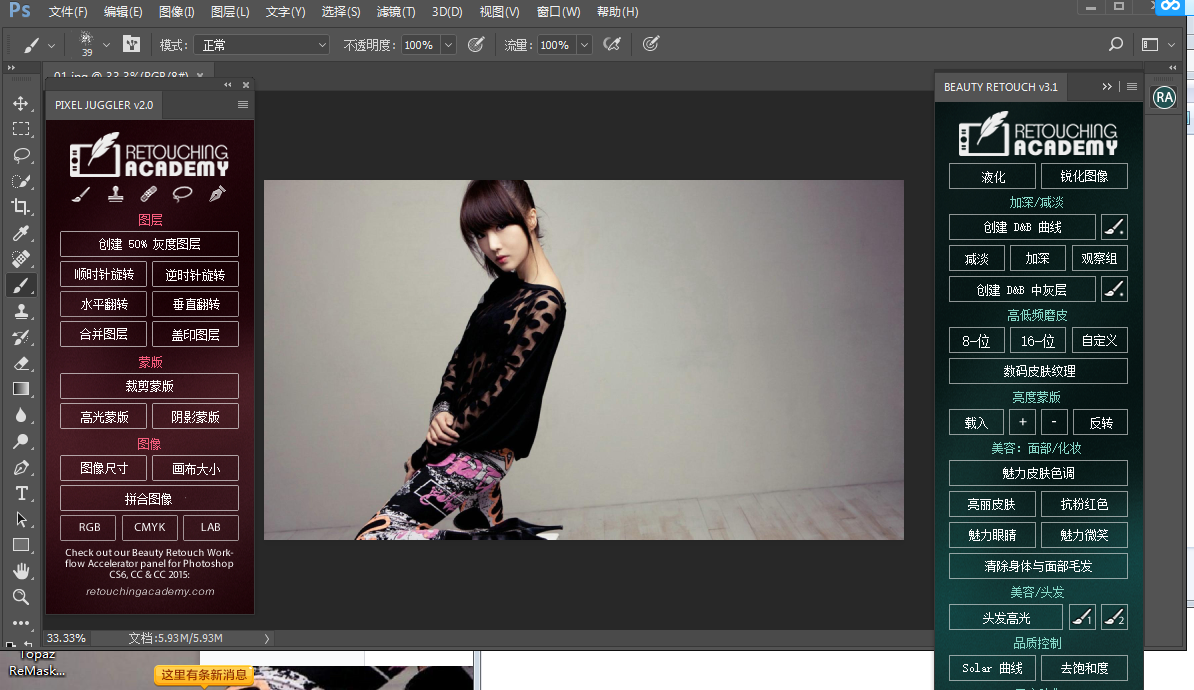Expand the opacity slider dropdown arrow
The height and width of the screenshot is (690, 1194).
(x=449, y=45)
